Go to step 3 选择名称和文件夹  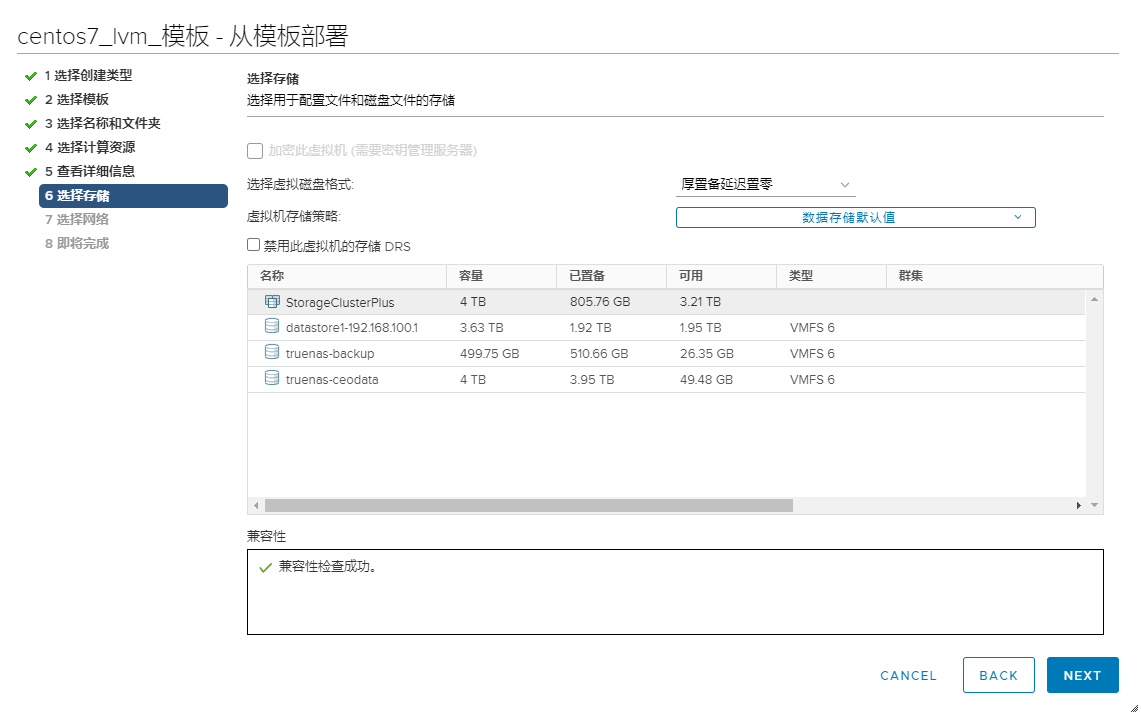coord(103,123)
